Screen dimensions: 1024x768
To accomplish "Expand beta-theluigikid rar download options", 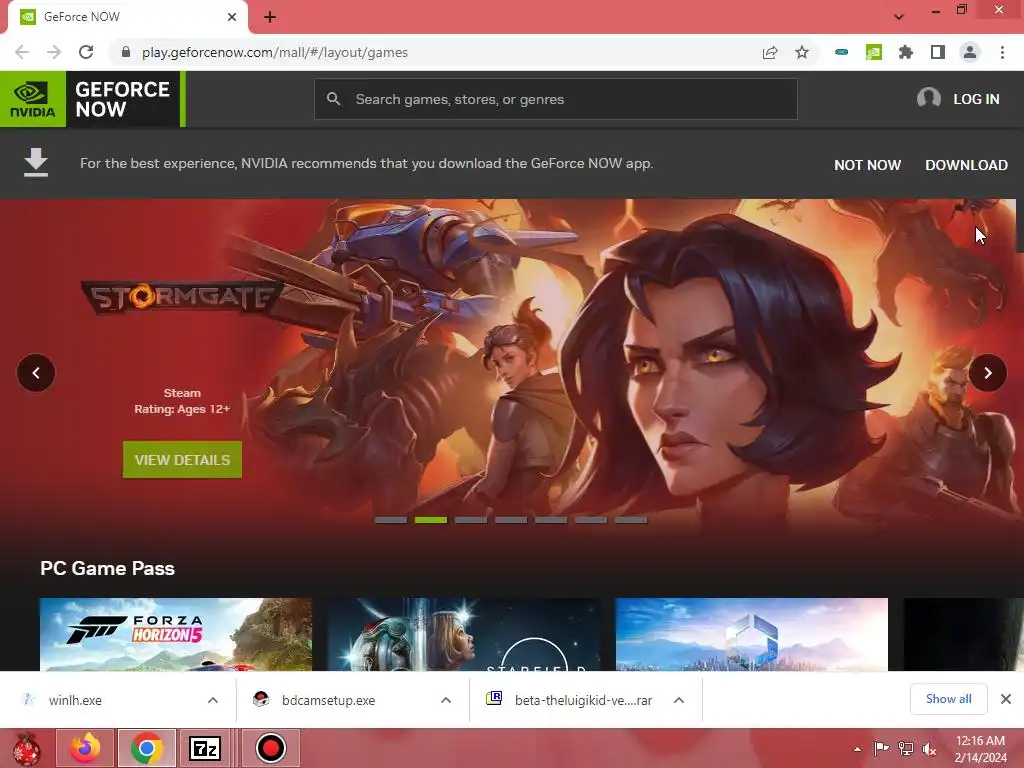I will pos(679,700).
